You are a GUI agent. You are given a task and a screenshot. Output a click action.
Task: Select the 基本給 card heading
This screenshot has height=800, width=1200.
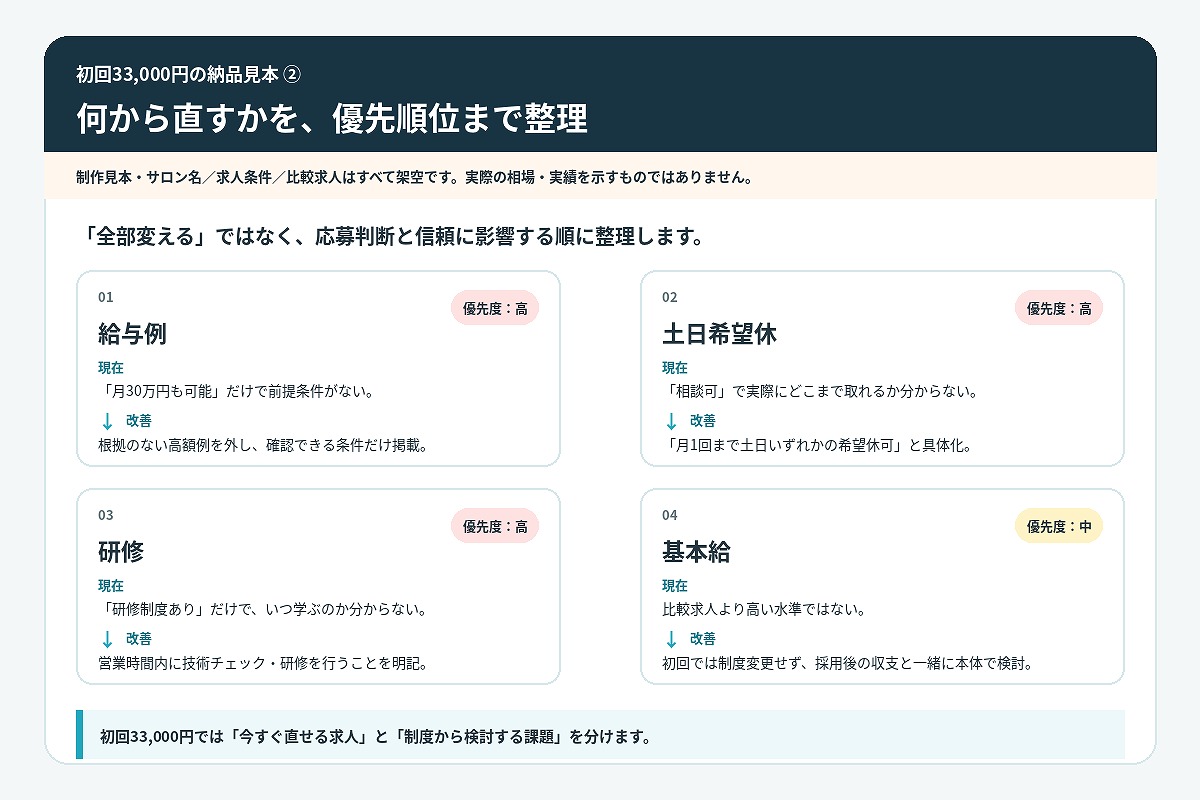(696, 552)
